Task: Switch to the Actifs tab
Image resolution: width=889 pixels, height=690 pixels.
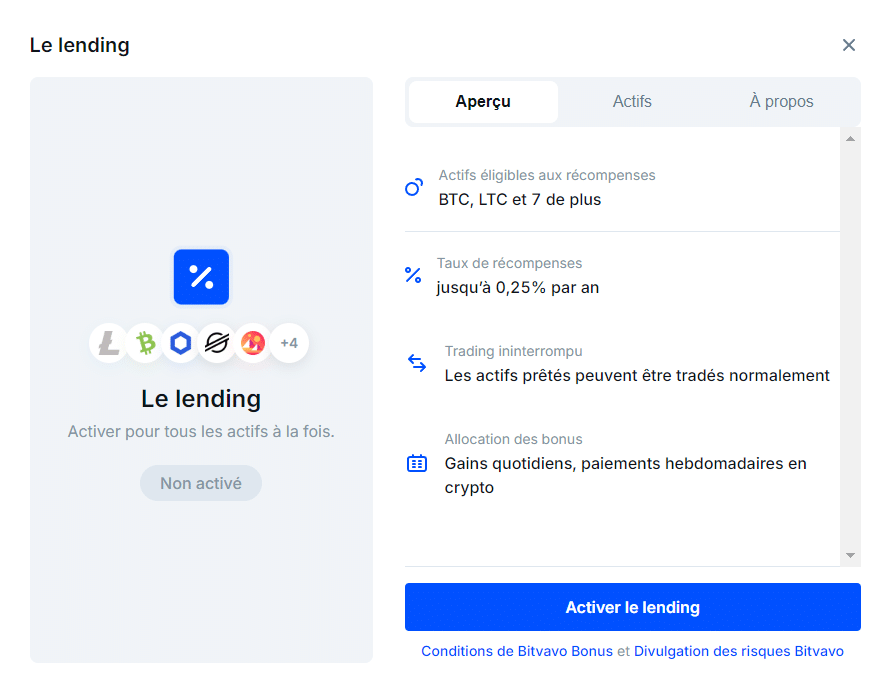Action: click(x=632, y=101)
